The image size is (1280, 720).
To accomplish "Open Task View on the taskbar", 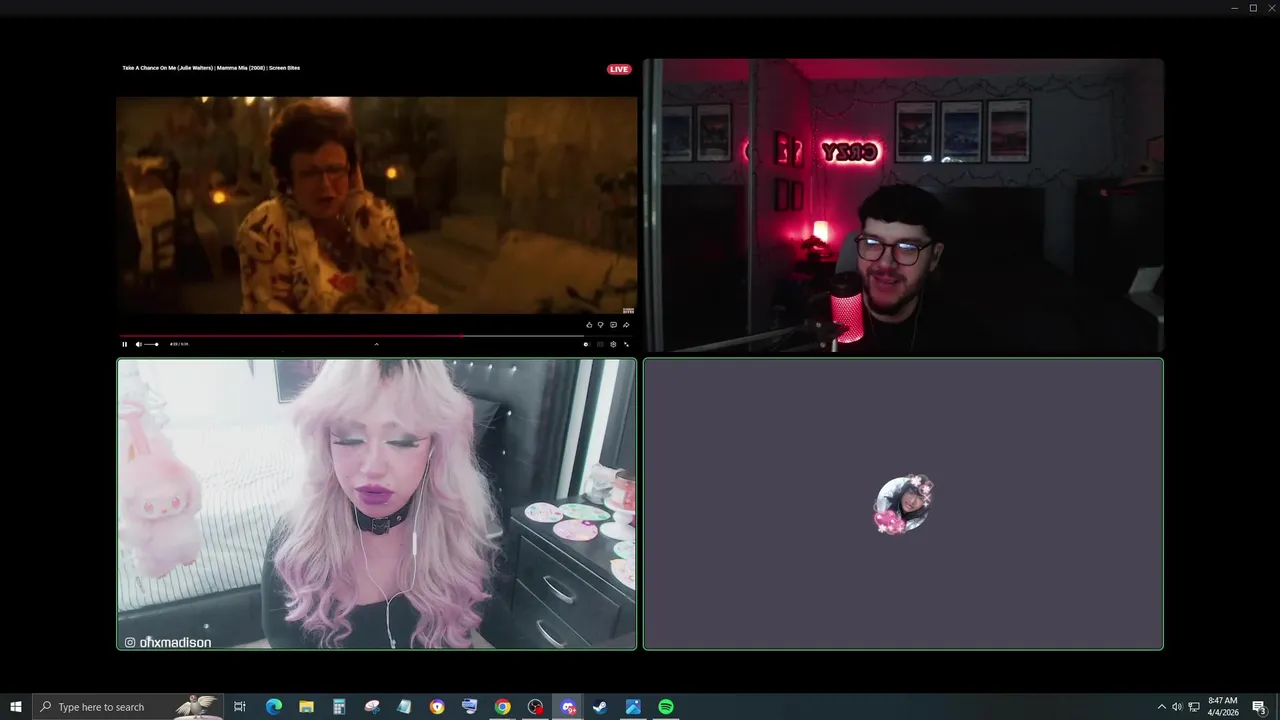I will (x=240, y=707).
